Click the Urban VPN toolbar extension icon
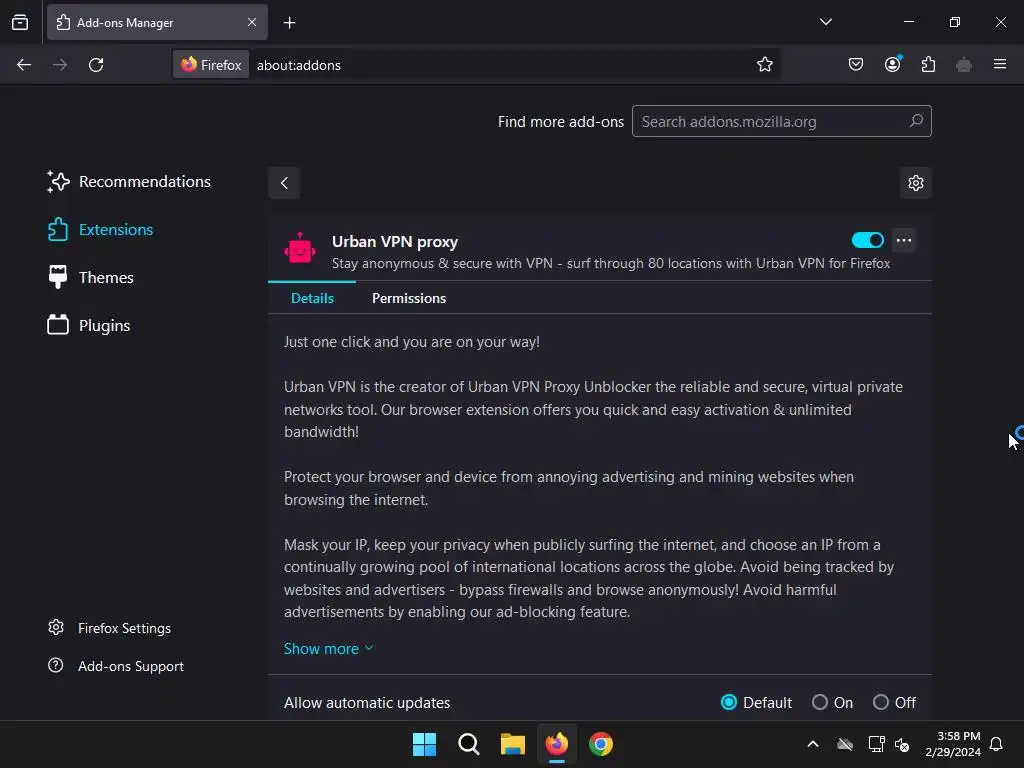This screenshot has width=1024, height=768. coord(963,64)
